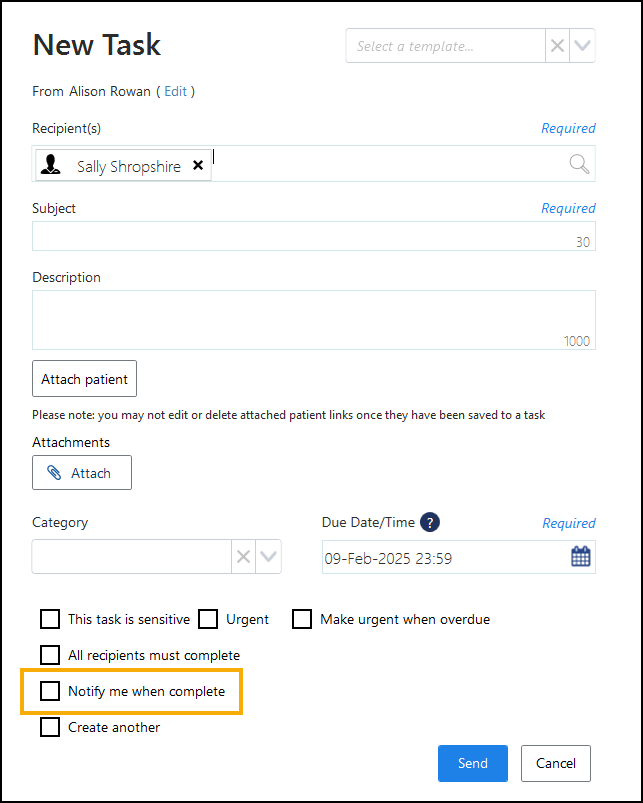The image size is (643, 803).
Task: Enable the Urgent checkbox
Action: pos(208,619)
